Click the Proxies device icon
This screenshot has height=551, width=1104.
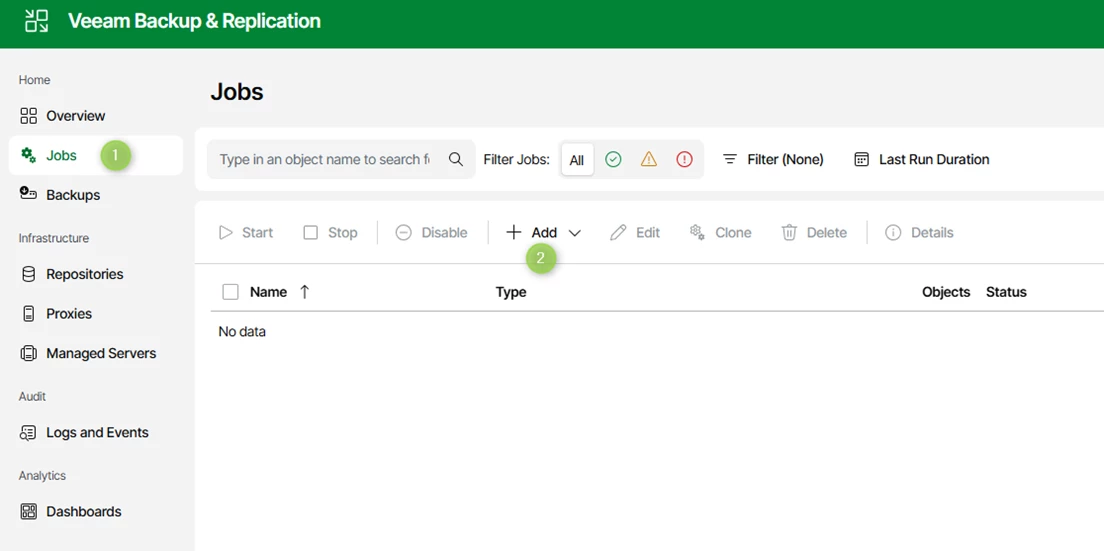[x=28, y=314]
